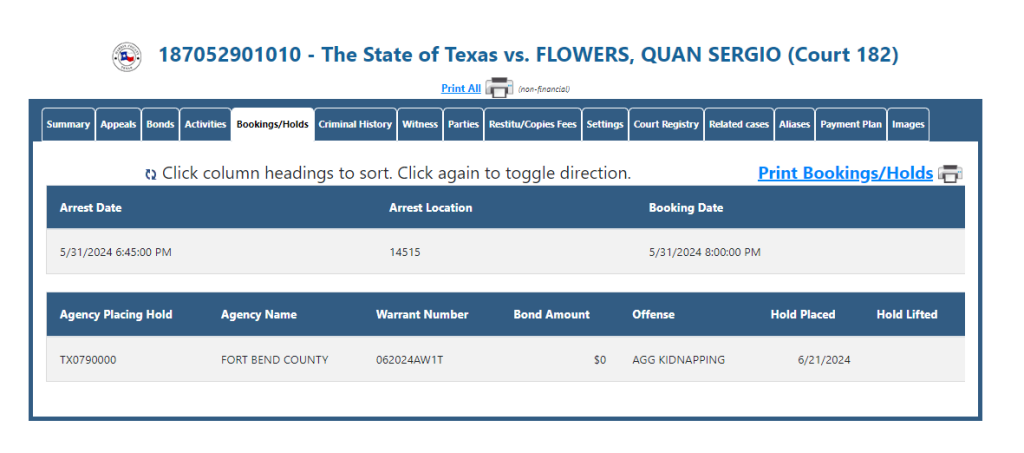The width and height of the screenshot is (1024, 453).
Task: Sort by Arrest Date column heading
Action: [91, 208]
